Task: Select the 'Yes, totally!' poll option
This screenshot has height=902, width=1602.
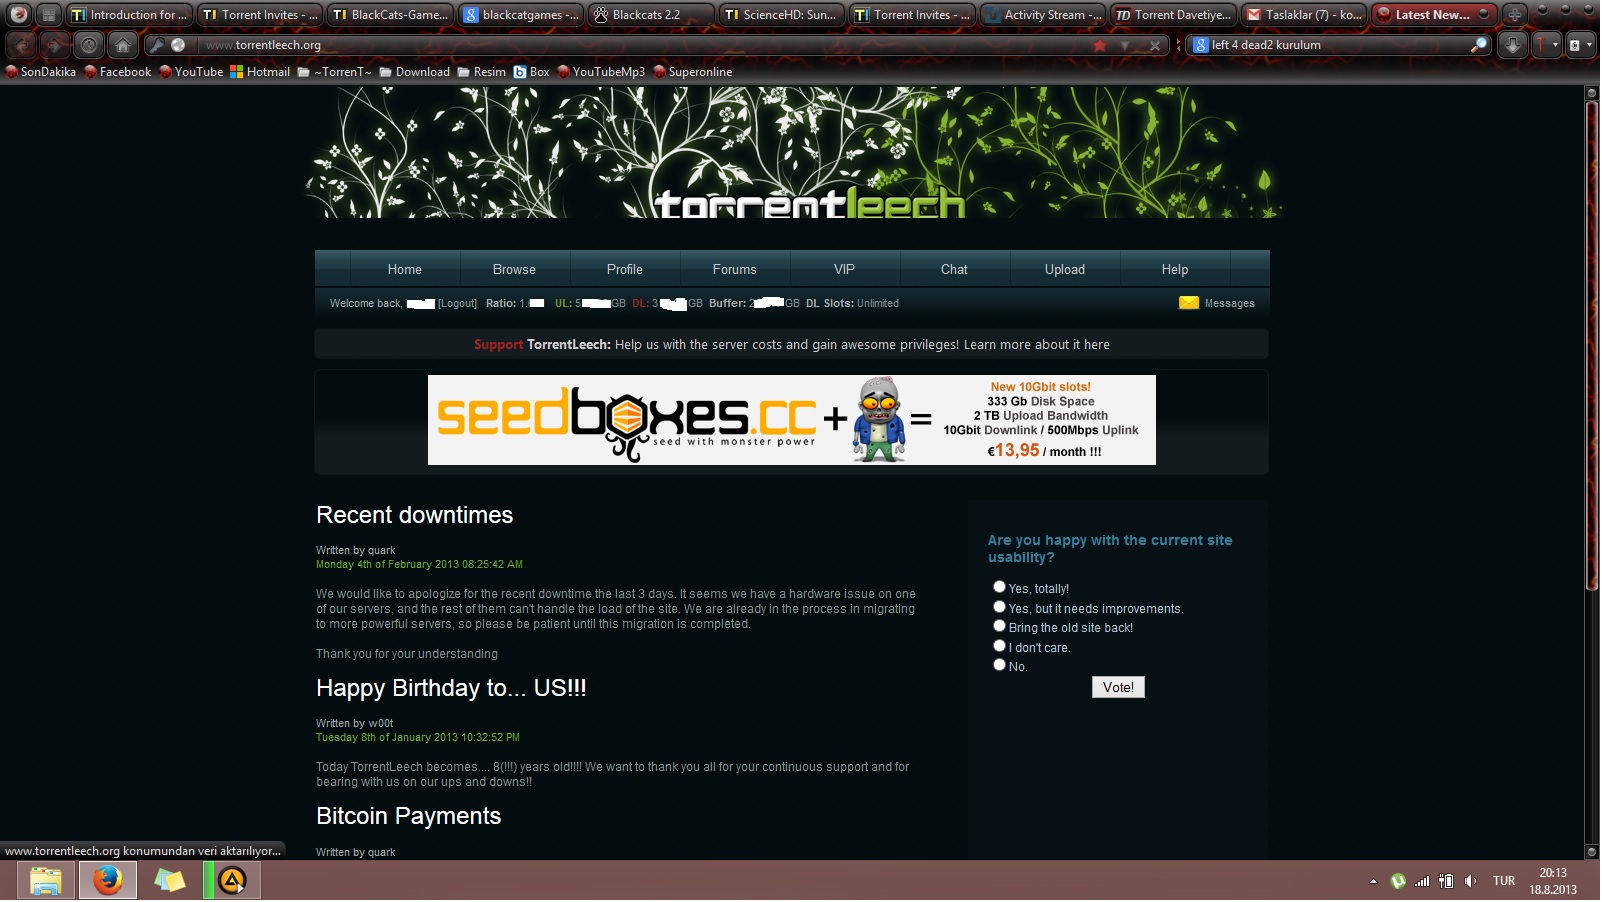Action: click(999, 587)
